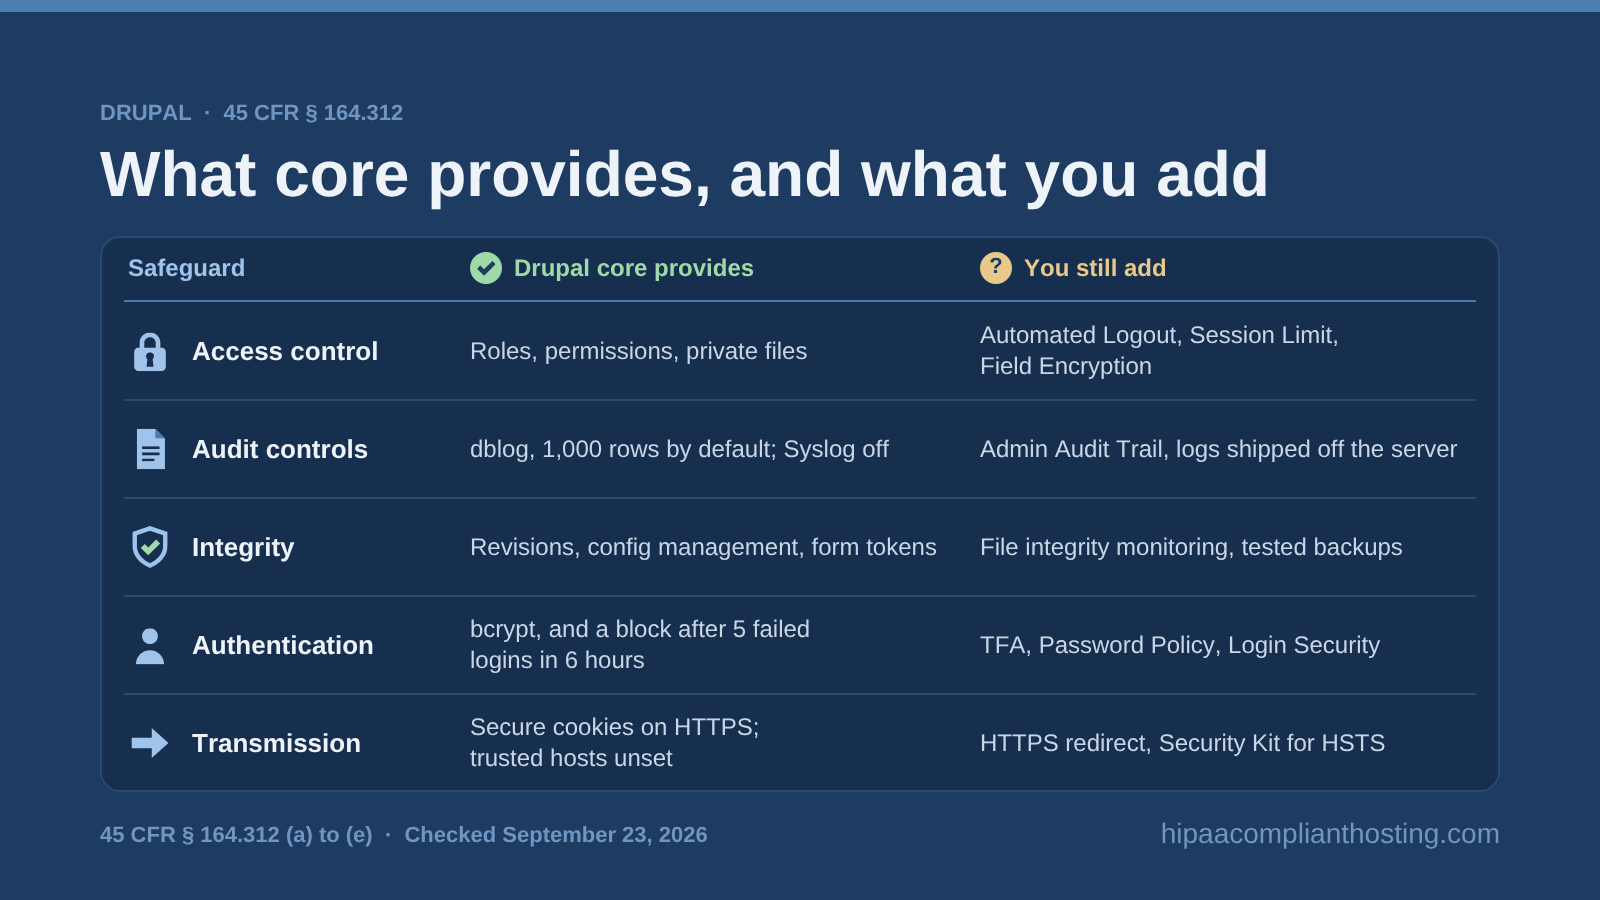Click the '45 CFR § 164.312 (a) to (e)' footer
Viewport: 1600px width, 900px height.
click(x=236, y=835)
